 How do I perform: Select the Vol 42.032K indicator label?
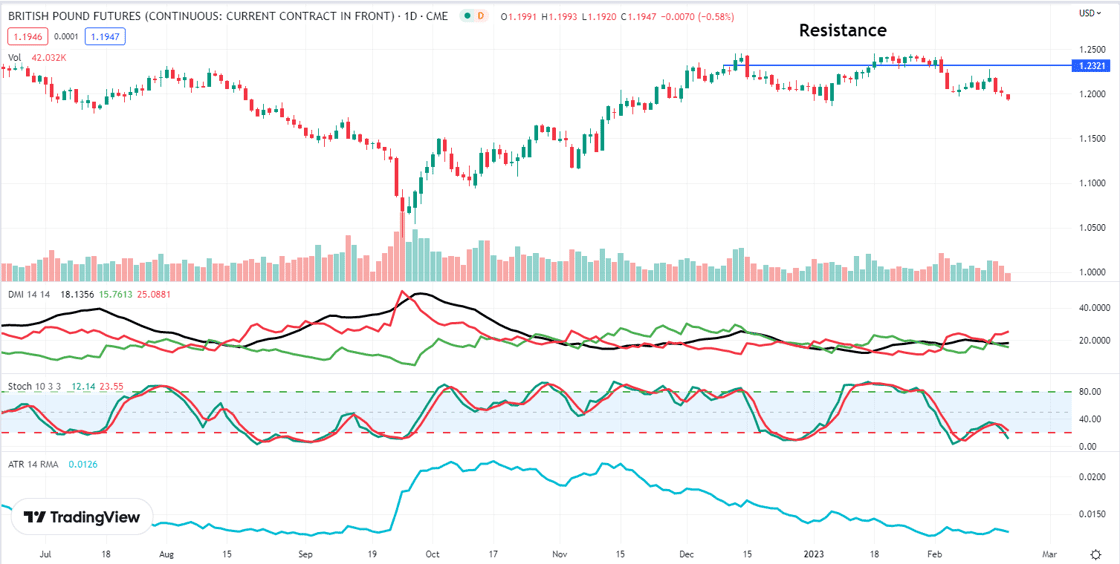pyautogui.click(x=36, y=58)
